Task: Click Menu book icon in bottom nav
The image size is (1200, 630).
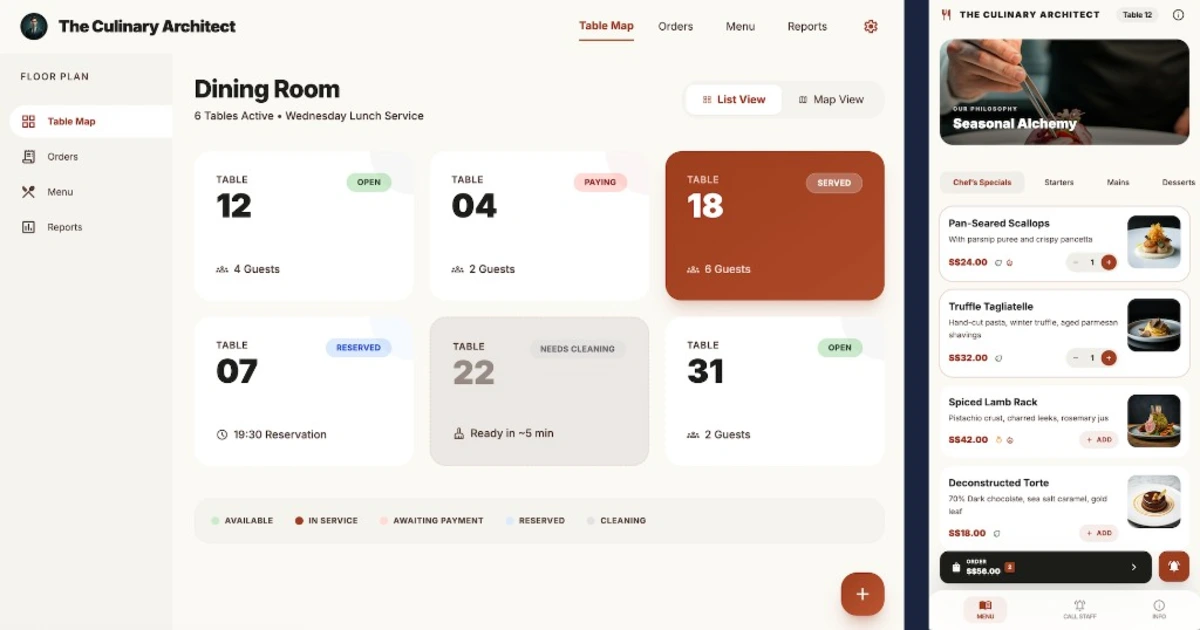Action: 985,605
